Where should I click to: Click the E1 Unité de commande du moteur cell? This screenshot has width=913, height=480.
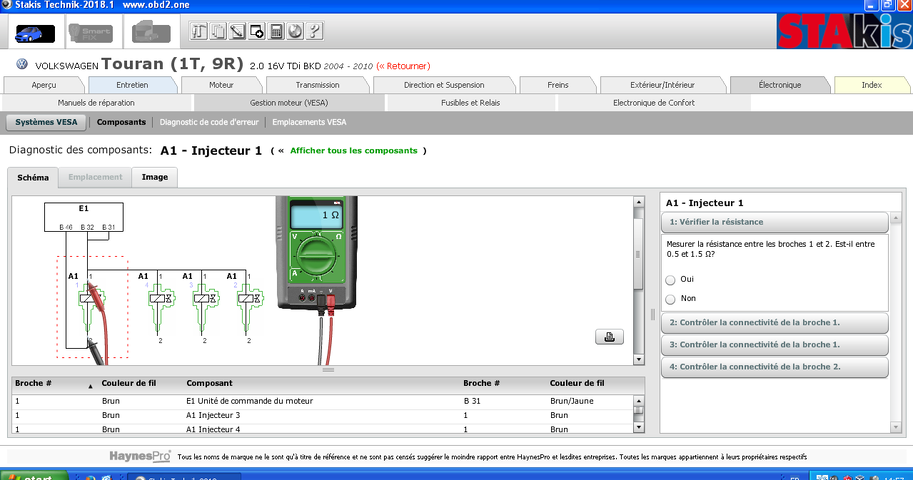coord(250,401)
